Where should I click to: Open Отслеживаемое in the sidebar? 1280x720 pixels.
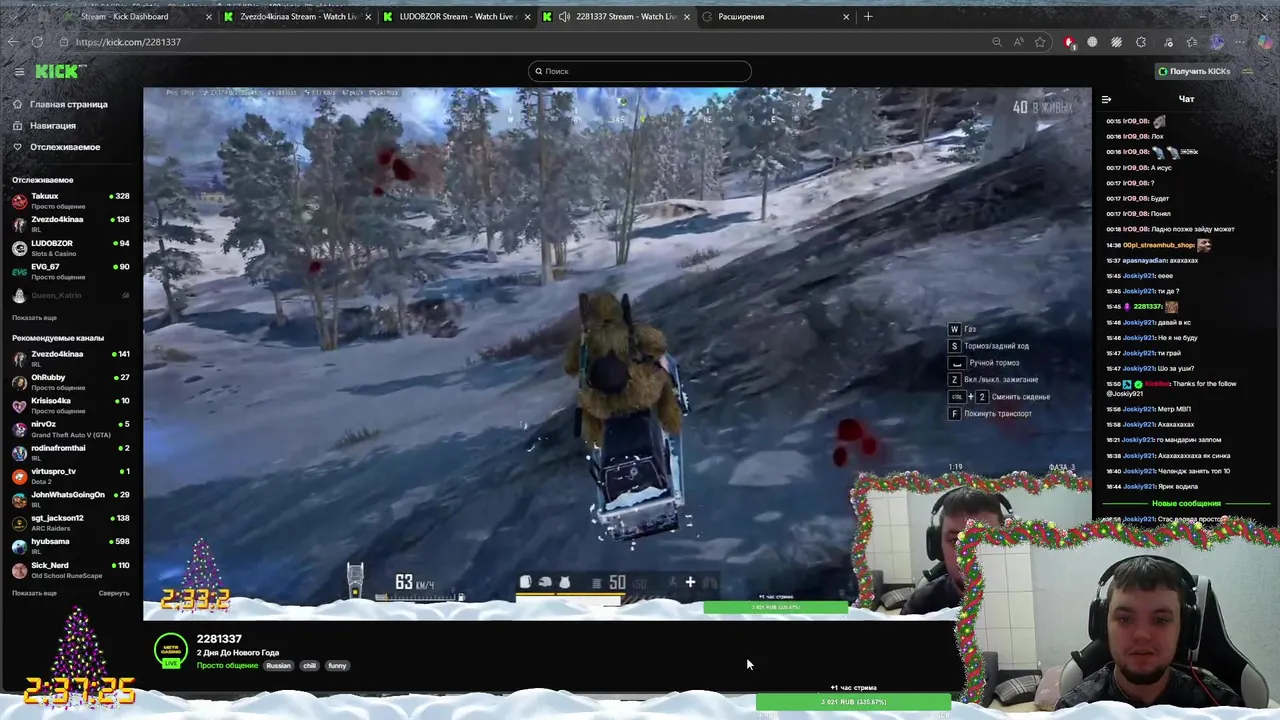(56, 147)
